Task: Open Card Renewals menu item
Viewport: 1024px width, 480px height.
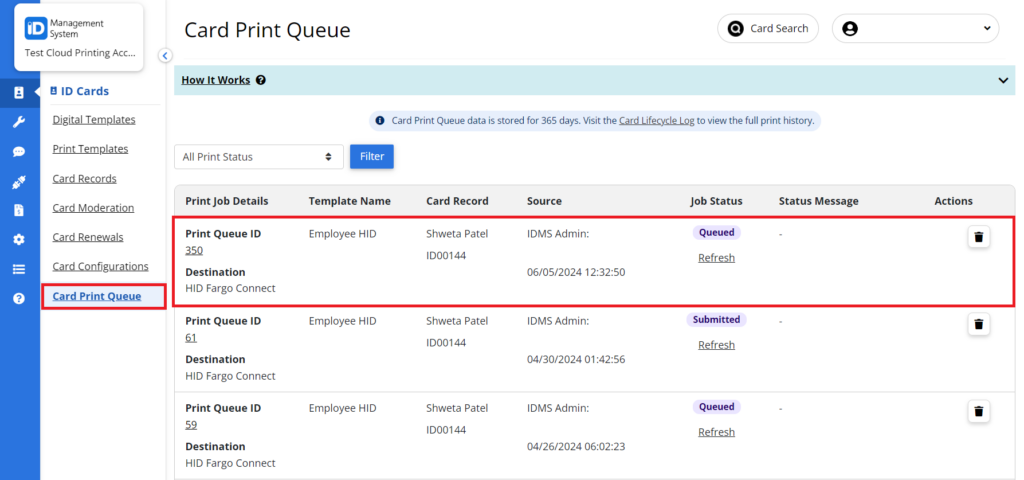Action: (x=88, y=238)
